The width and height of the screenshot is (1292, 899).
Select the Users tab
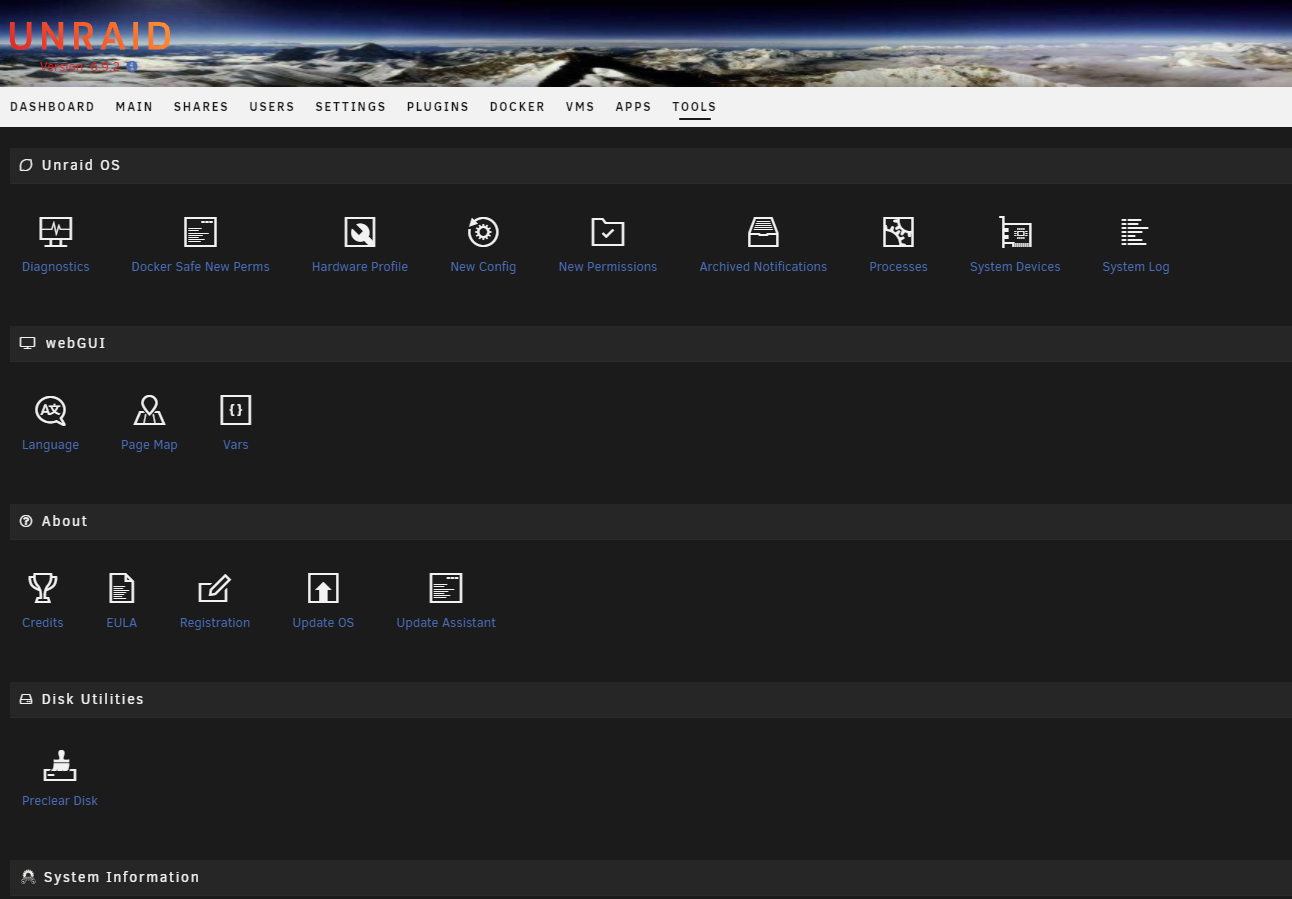point(272,107)
